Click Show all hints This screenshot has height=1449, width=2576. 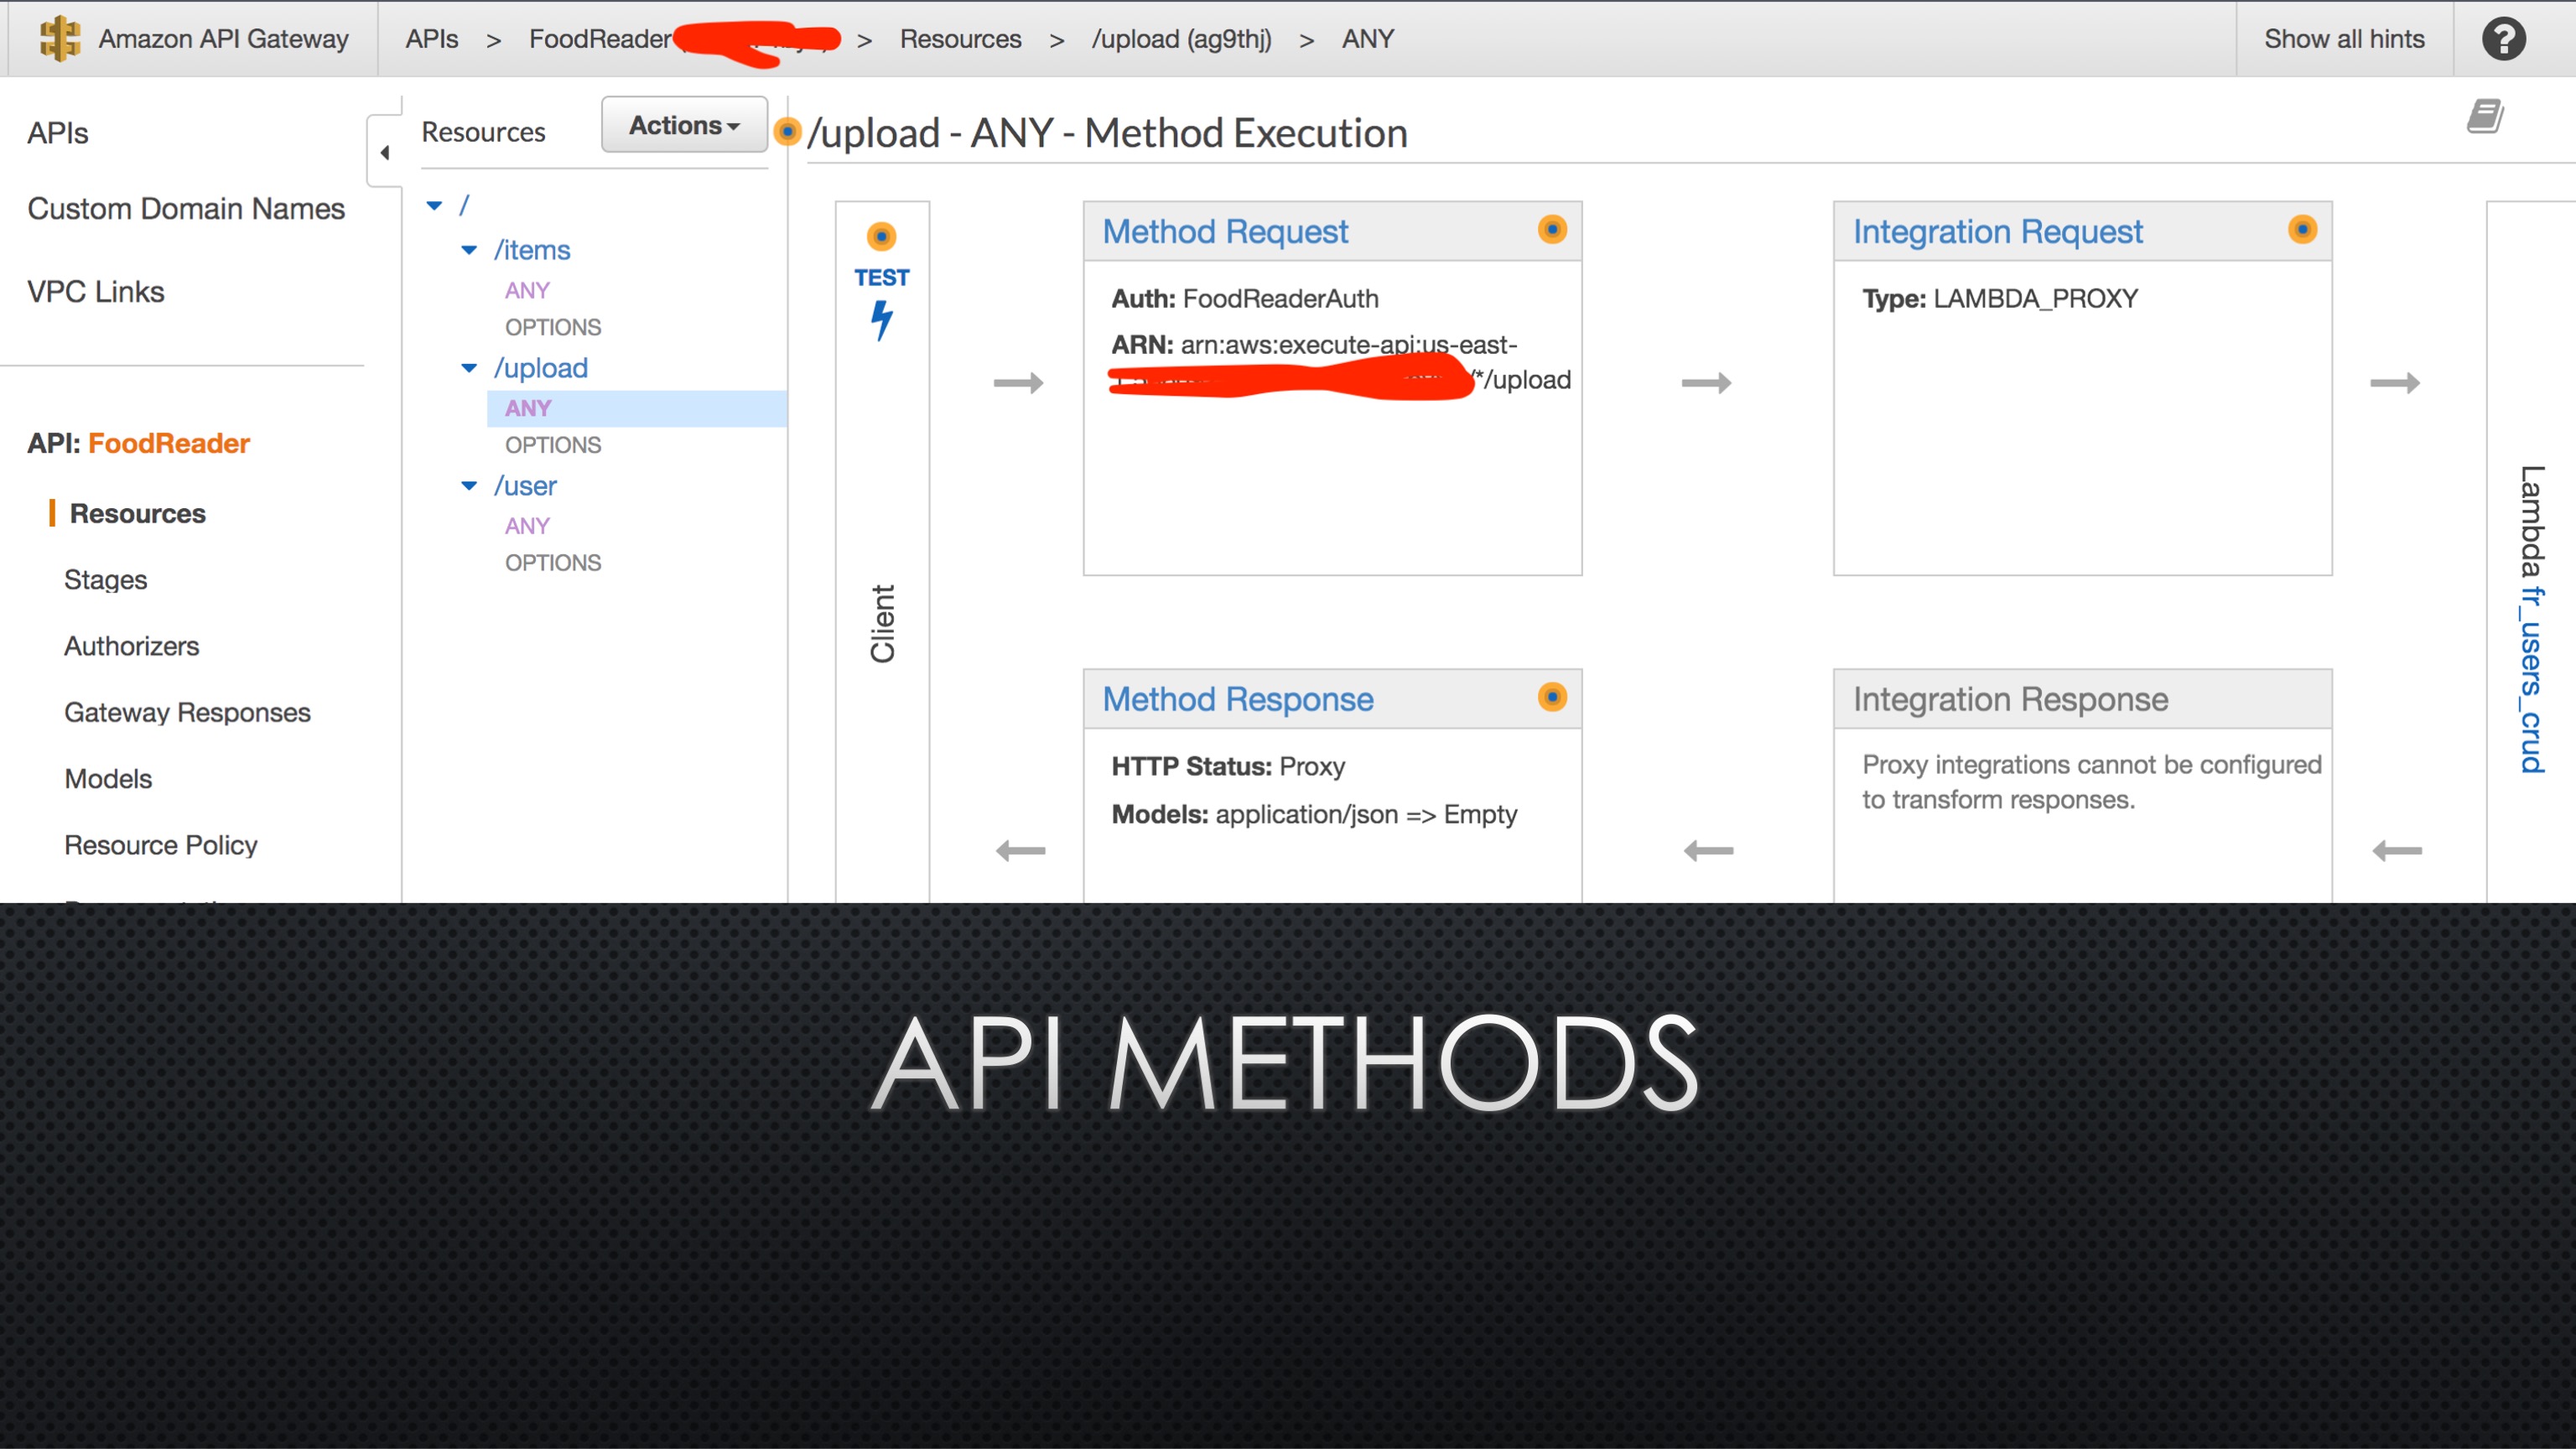coord(2344,39)
